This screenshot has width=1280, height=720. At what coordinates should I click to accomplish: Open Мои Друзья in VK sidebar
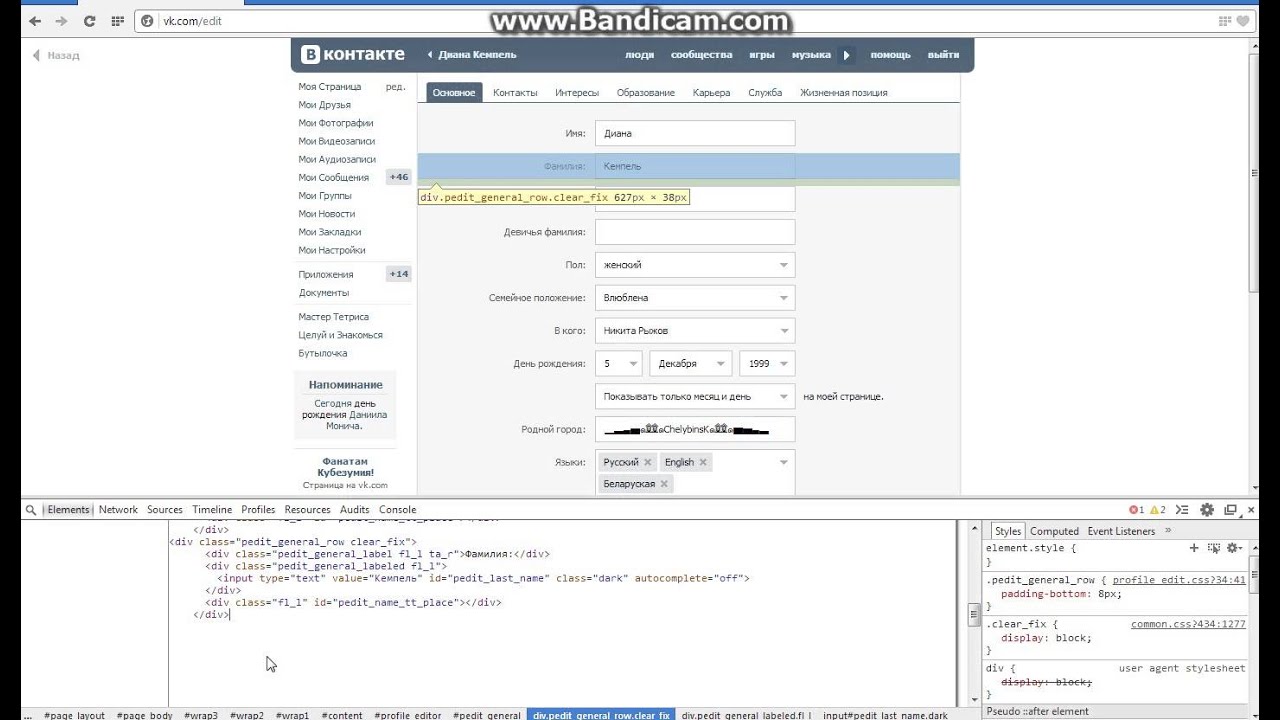pos(324,105)
